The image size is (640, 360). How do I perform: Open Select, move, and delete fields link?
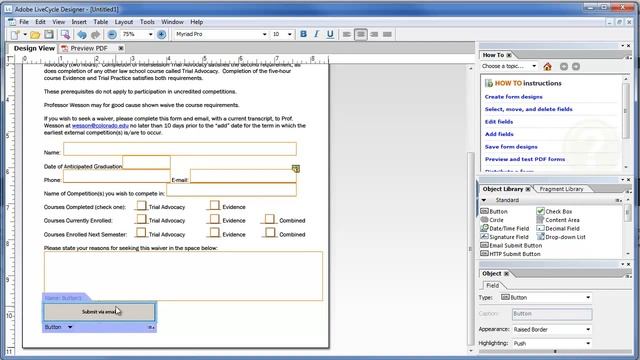(x=529, y=109)
